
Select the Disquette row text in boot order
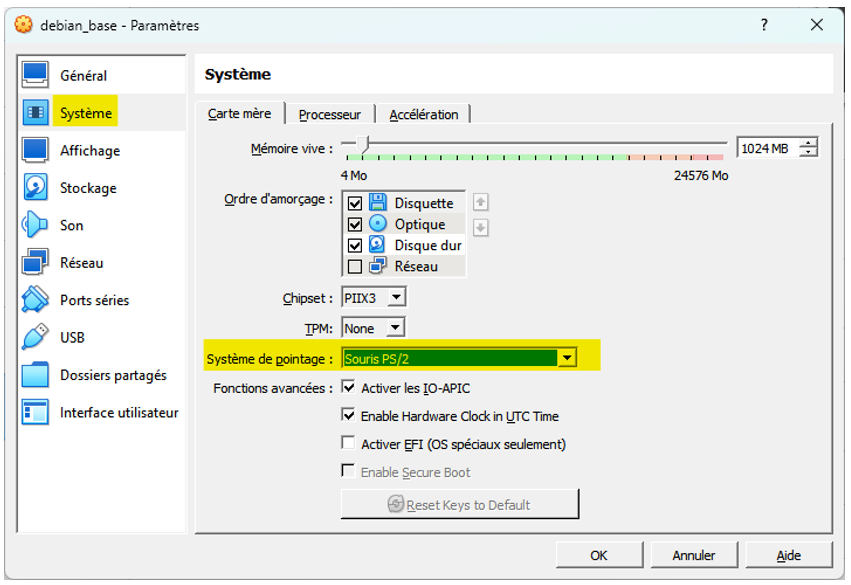click(424, 203)
